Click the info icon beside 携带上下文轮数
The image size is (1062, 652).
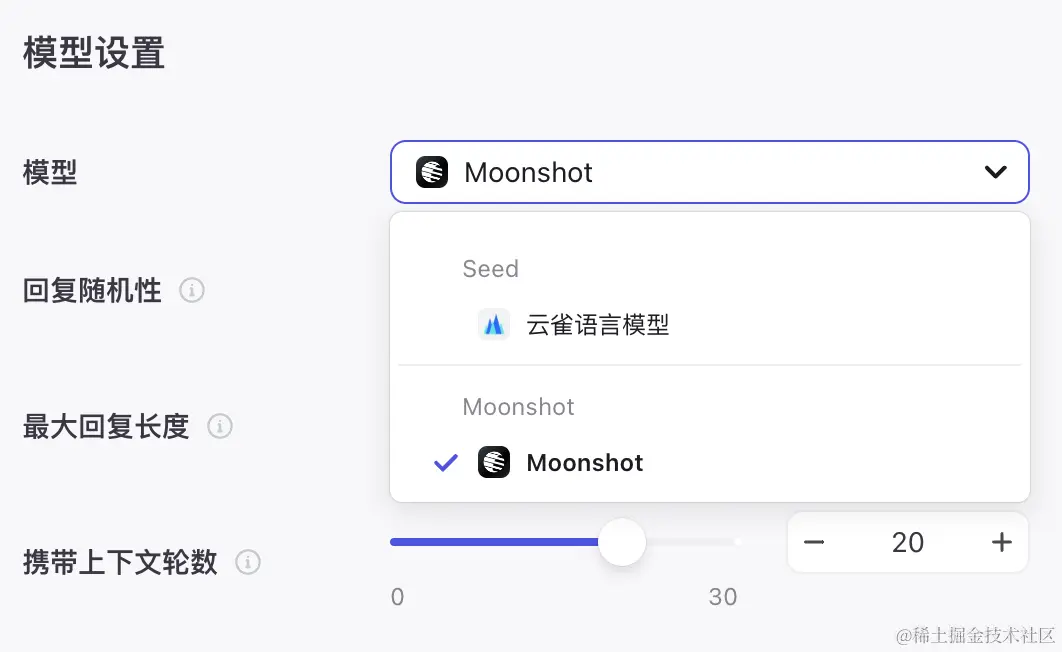point(248,562)
